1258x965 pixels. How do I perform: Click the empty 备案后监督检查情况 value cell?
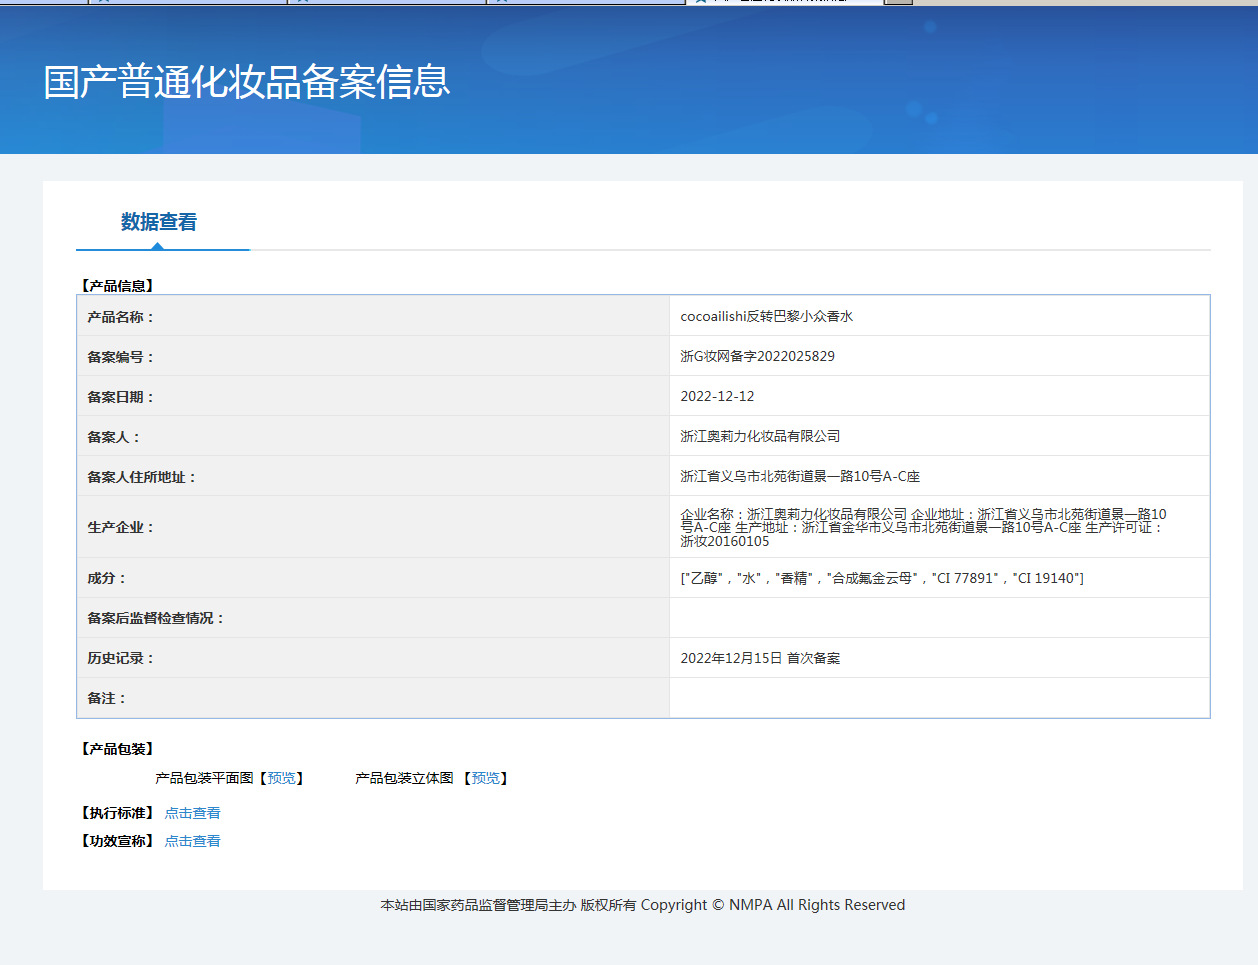[x=938, y=618]
